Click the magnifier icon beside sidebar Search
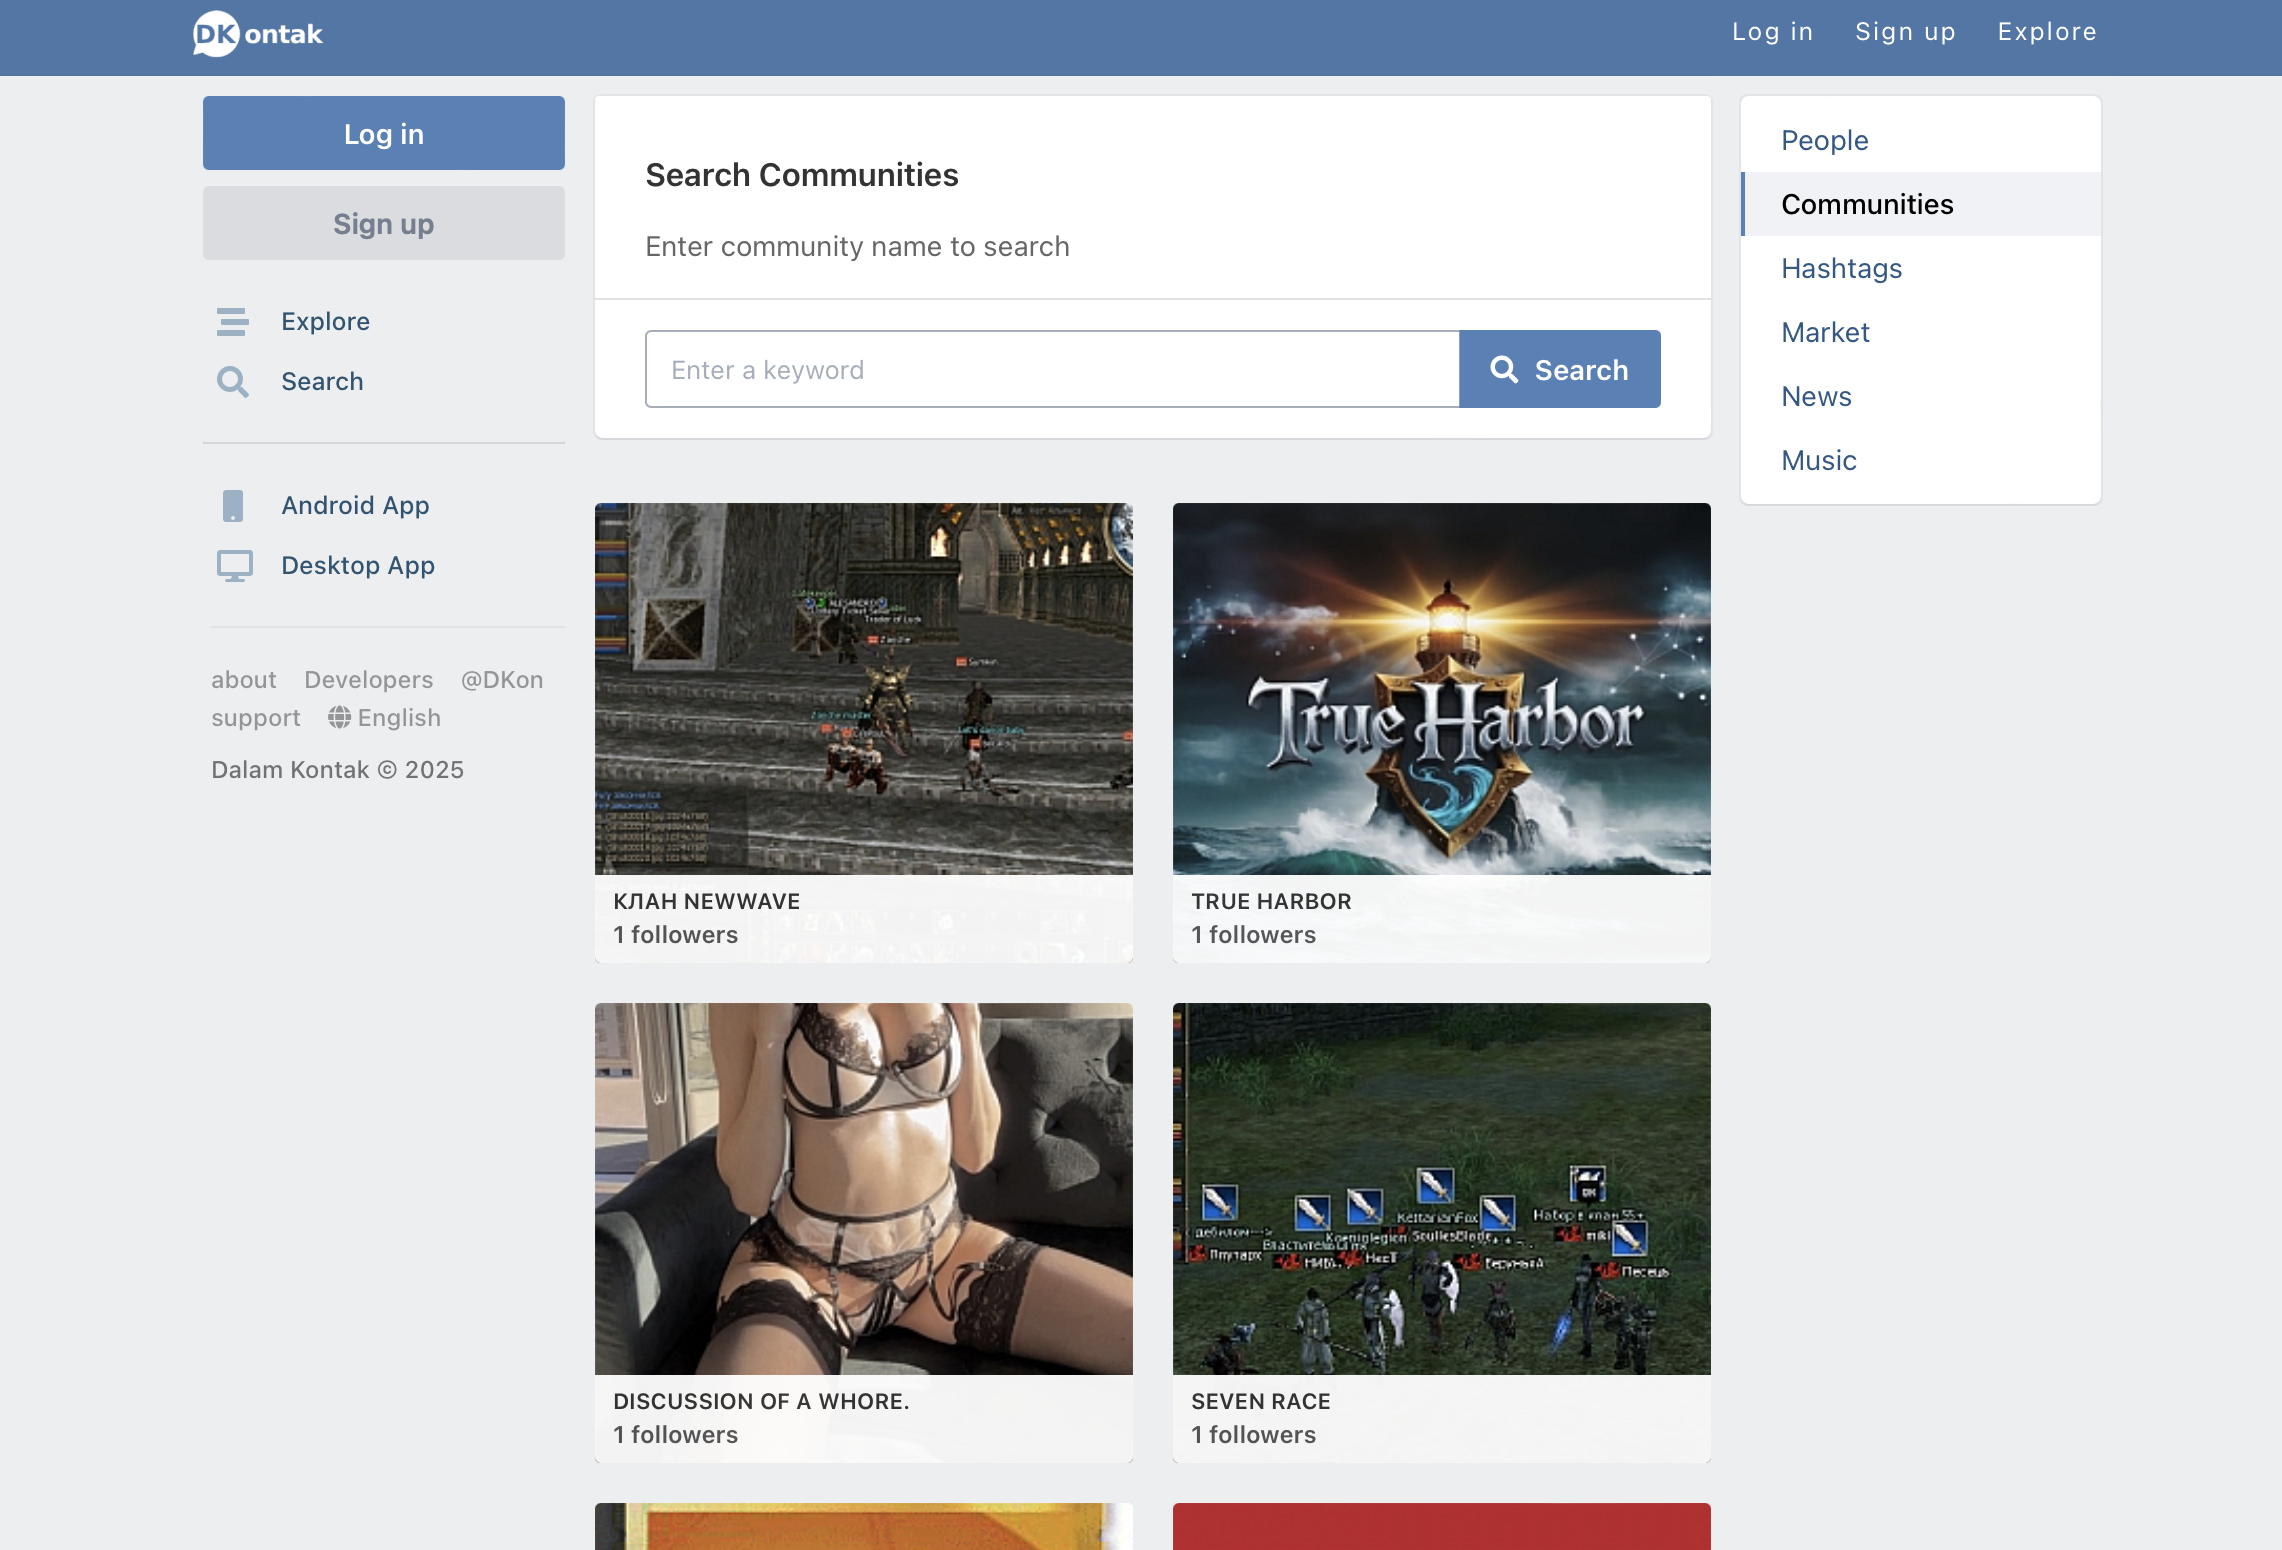The image size is (2282, 1550). [x=233, y=382]
